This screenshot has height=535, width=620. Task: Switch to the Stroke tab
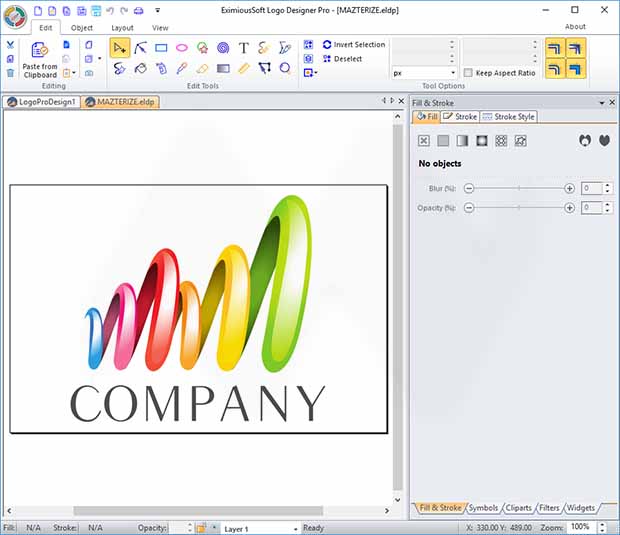pos(460,117)
